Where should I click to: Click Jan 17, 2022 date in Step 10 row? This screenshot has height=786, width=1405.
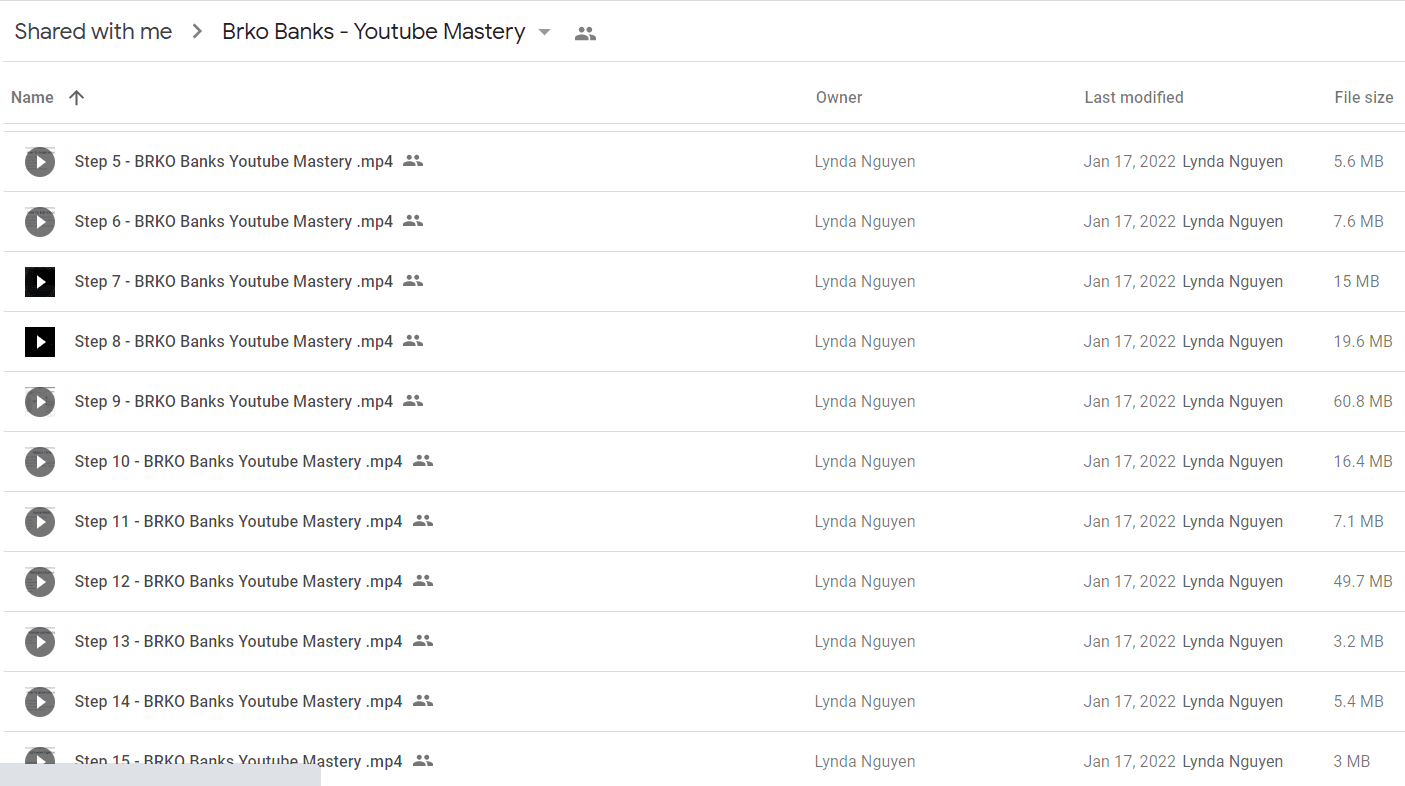1129,461
